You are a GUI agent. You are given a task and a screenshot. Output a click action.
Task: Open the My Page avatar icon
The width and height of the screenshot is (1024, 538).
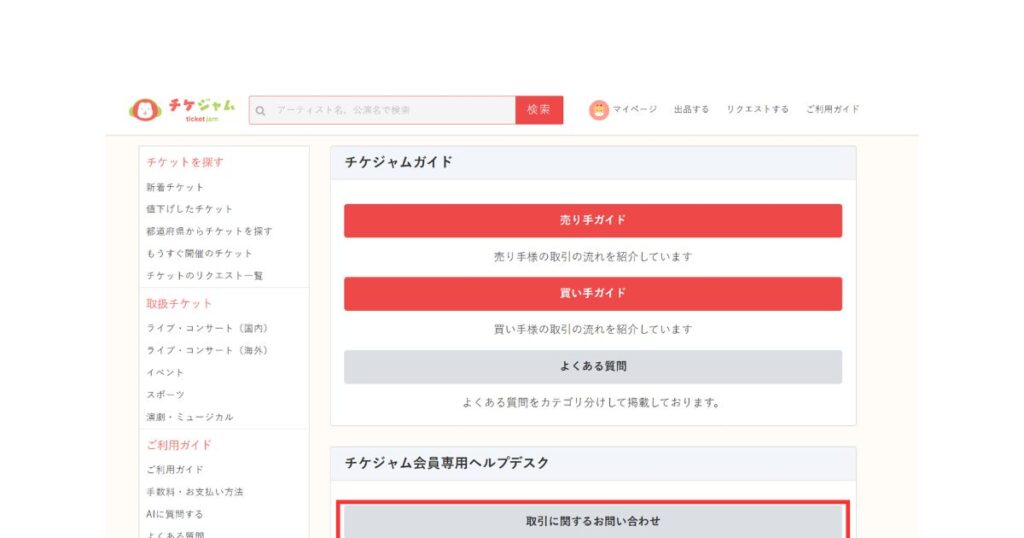click(598, 110)
